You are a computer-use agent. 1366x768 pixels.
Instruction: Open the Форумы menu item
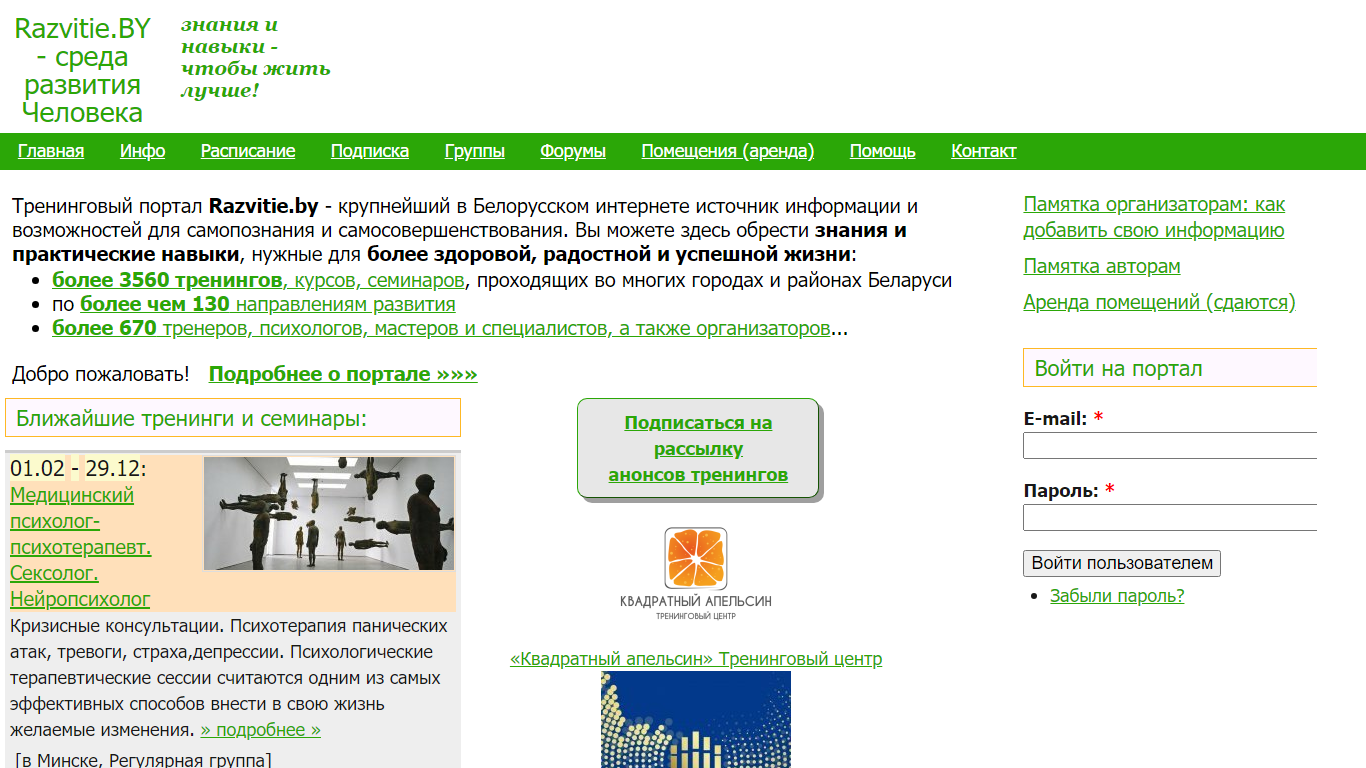pyautogui.click(x=573, y=151)
